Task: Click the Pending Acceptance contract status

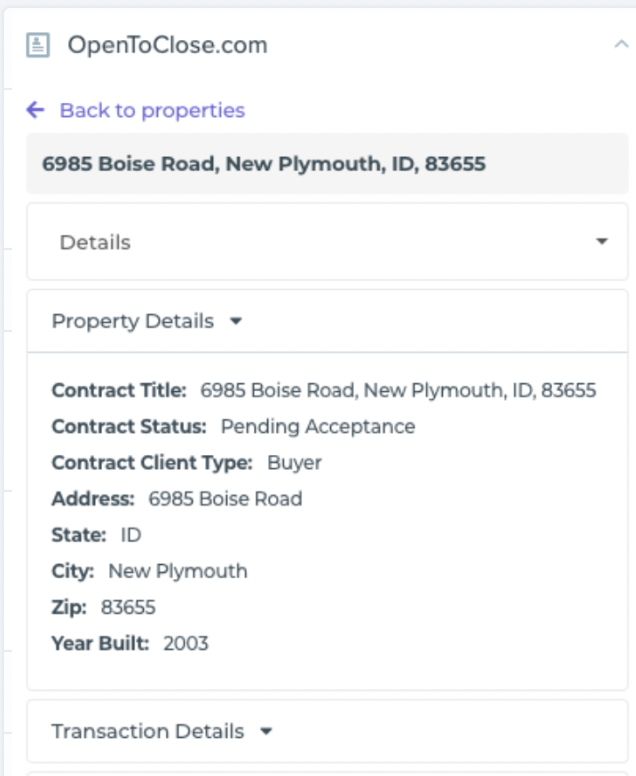Action: [x=317, y=426]
